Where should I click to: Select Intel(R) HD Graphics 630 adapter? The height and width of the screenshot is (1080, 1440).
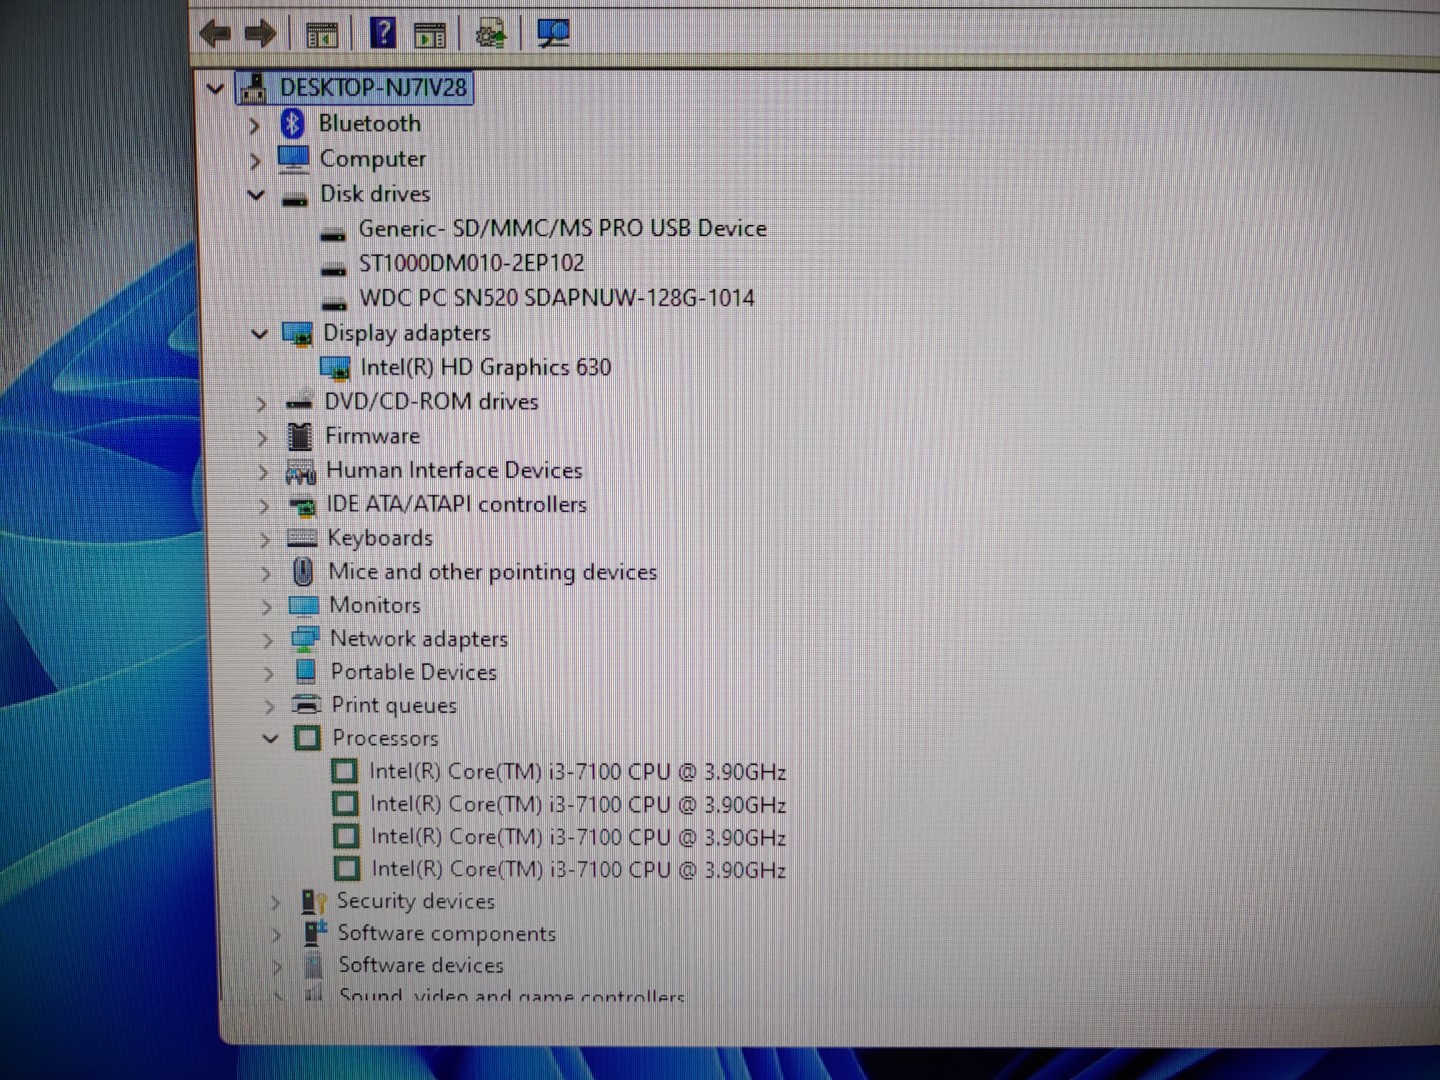click(x=485, y=368)
